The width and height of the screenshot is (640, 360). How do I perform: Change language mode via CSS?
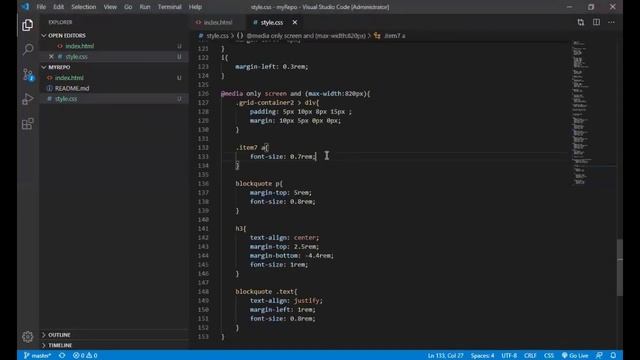(x=549, y=356)
